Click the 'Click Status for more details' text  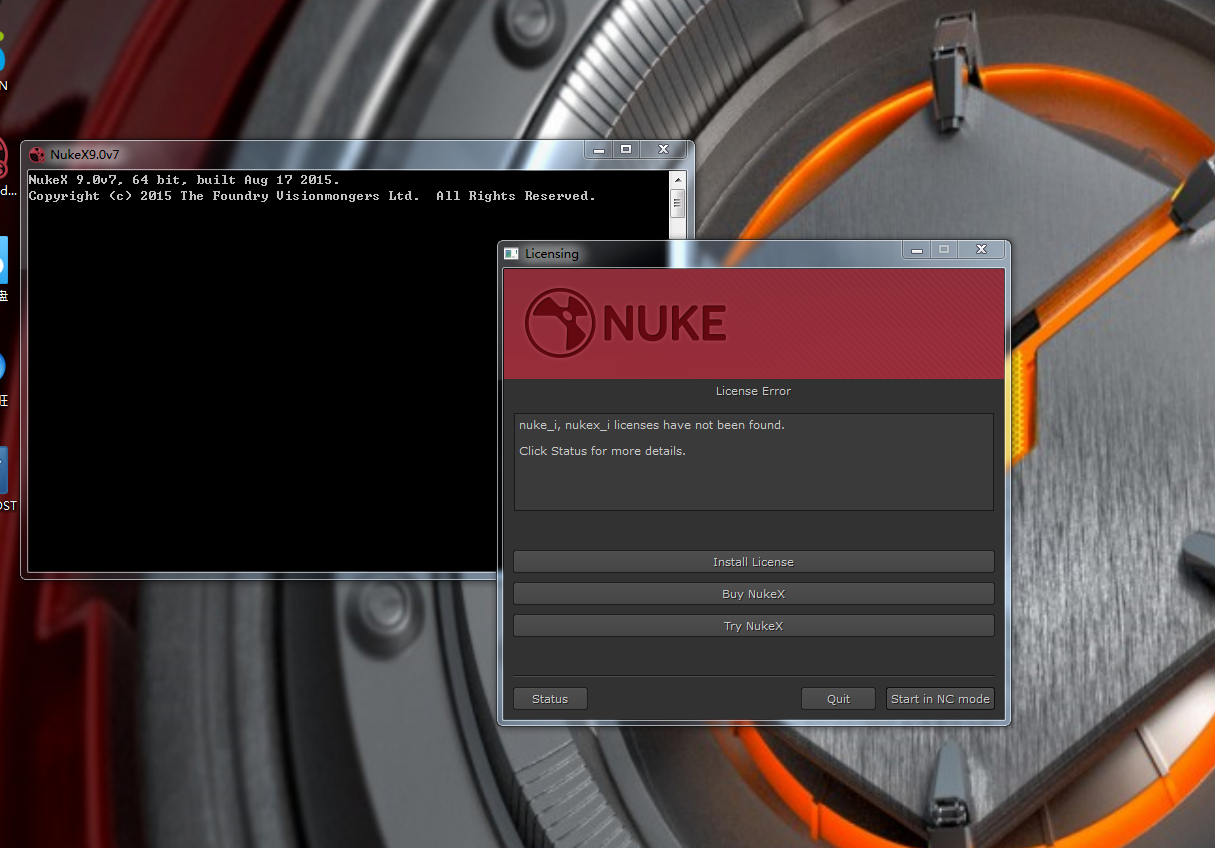pos(602,451)
